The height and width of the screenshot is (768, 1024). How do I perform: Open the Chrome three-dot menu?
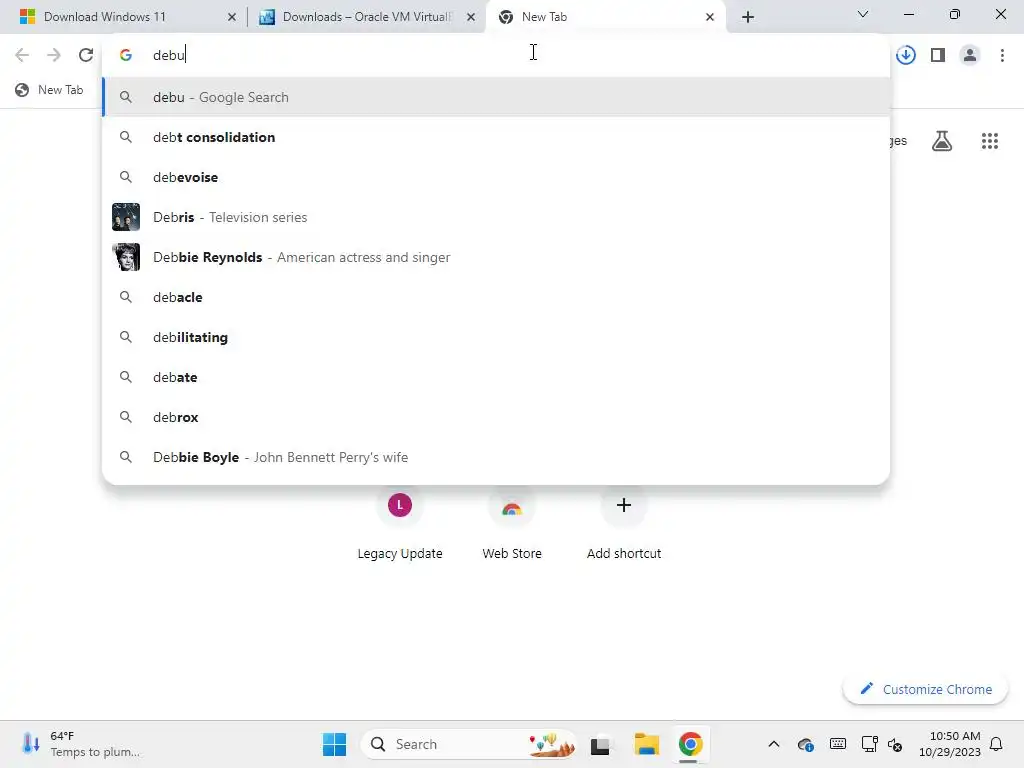[1002, 55]
